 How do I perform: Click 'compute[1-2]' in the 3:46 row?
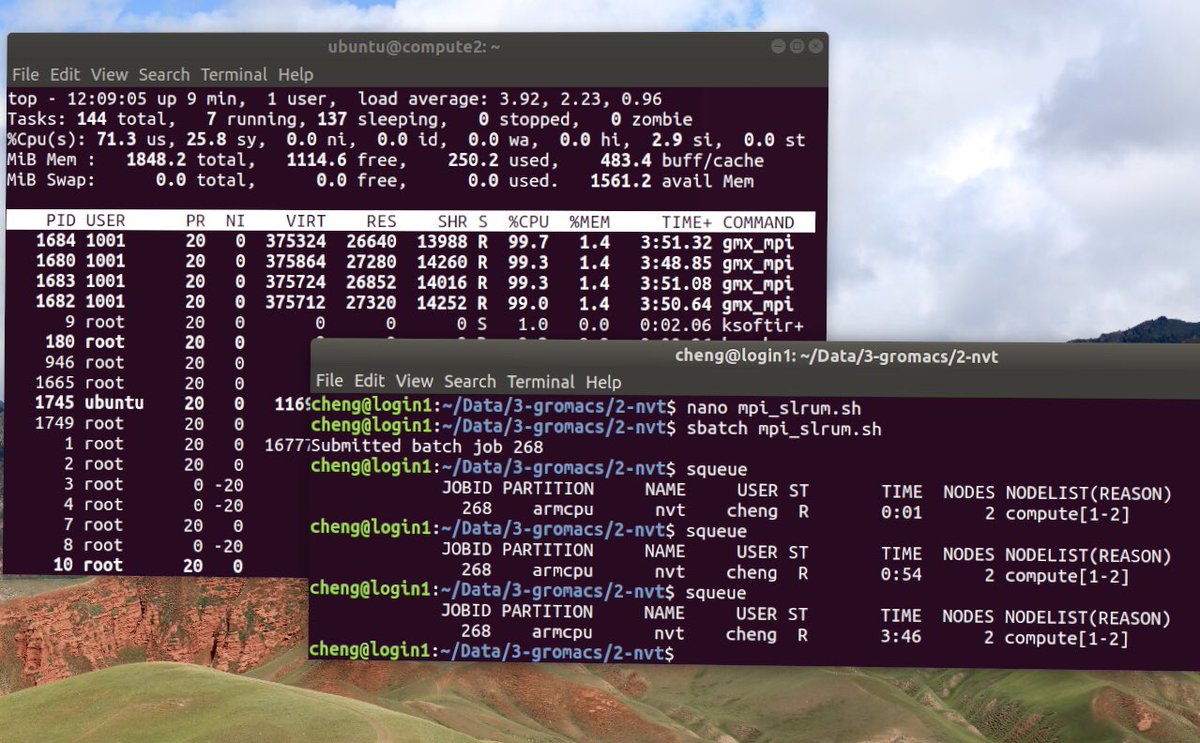(x=1066, y=638)
